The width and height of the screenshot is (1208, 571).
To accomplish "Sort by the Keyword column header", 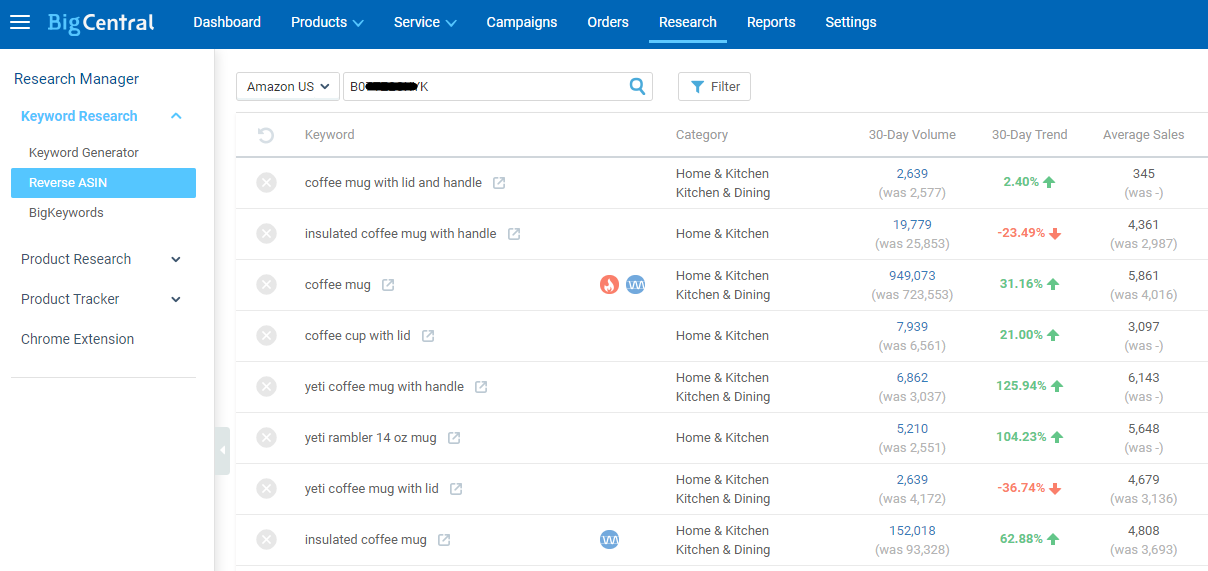I will 330,135.
